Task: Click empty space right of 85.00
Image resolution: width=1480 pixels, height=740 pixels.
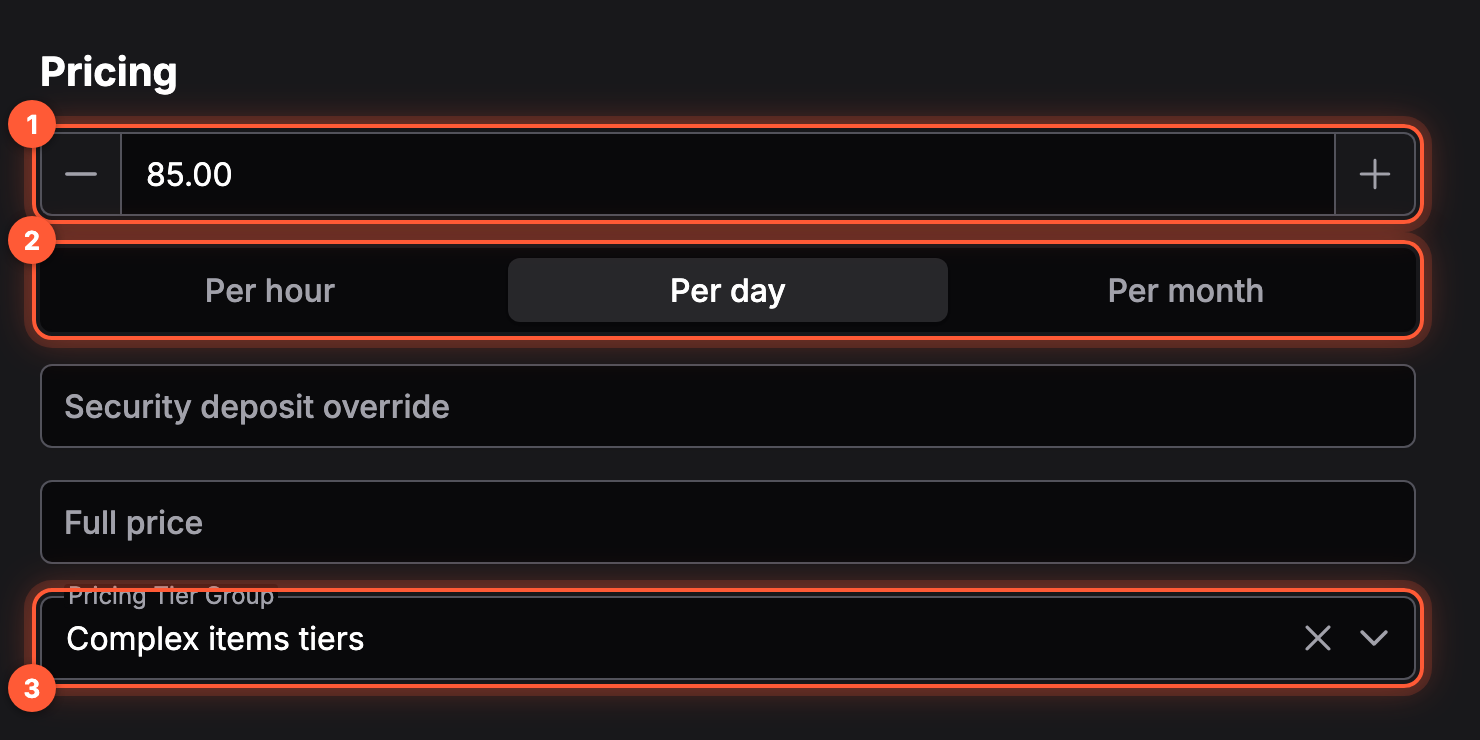Action: [x=780, y=174]
